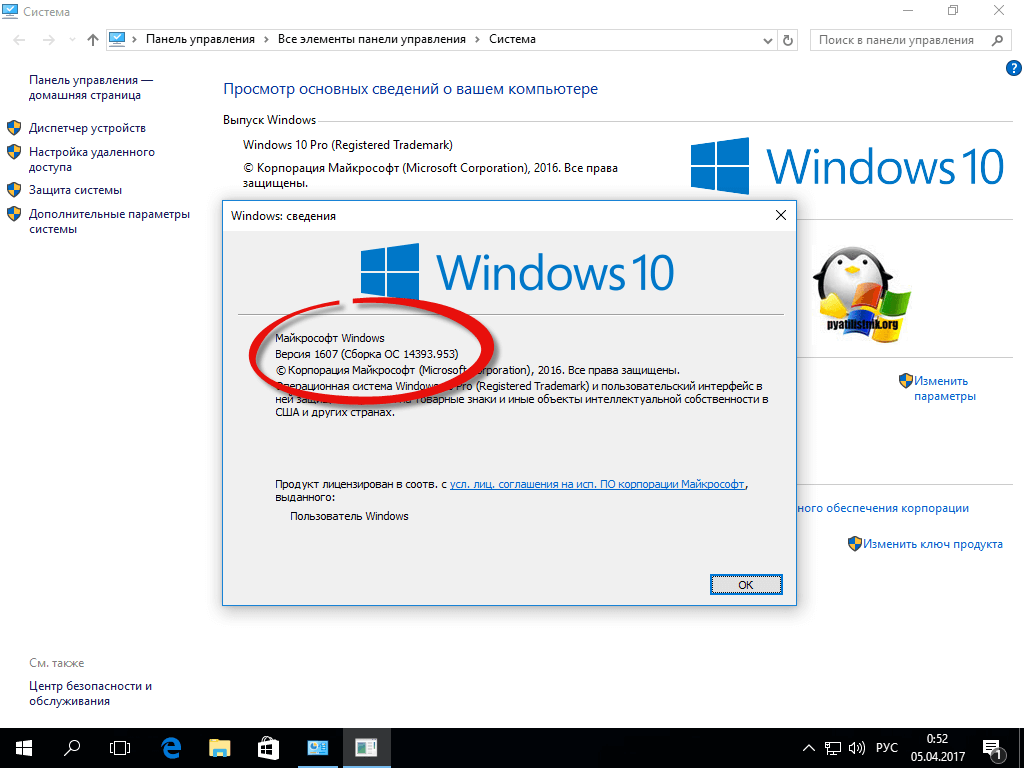This screenshot has width=1024, height=768.
Task: Click the shield icon beside Диспетчер устройств
Action: 14,127
